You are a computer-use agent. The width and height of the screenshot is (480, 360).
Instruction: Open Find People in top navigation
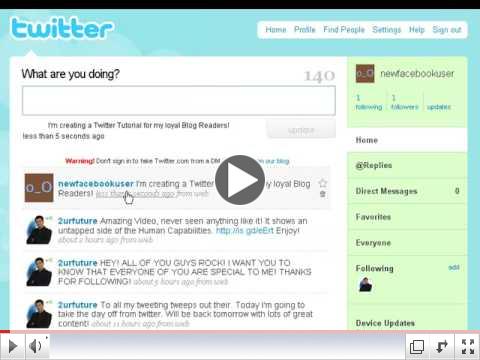pos(344,30)
